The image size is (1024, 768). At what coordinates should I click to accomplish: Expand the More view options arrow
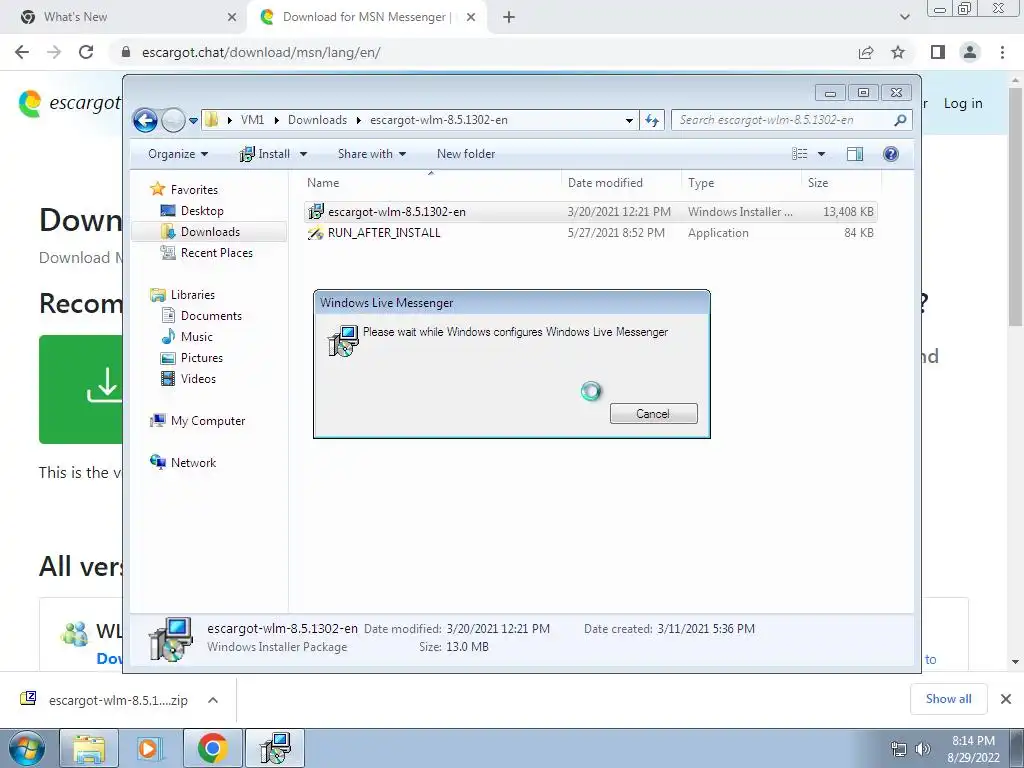(822, 154)
